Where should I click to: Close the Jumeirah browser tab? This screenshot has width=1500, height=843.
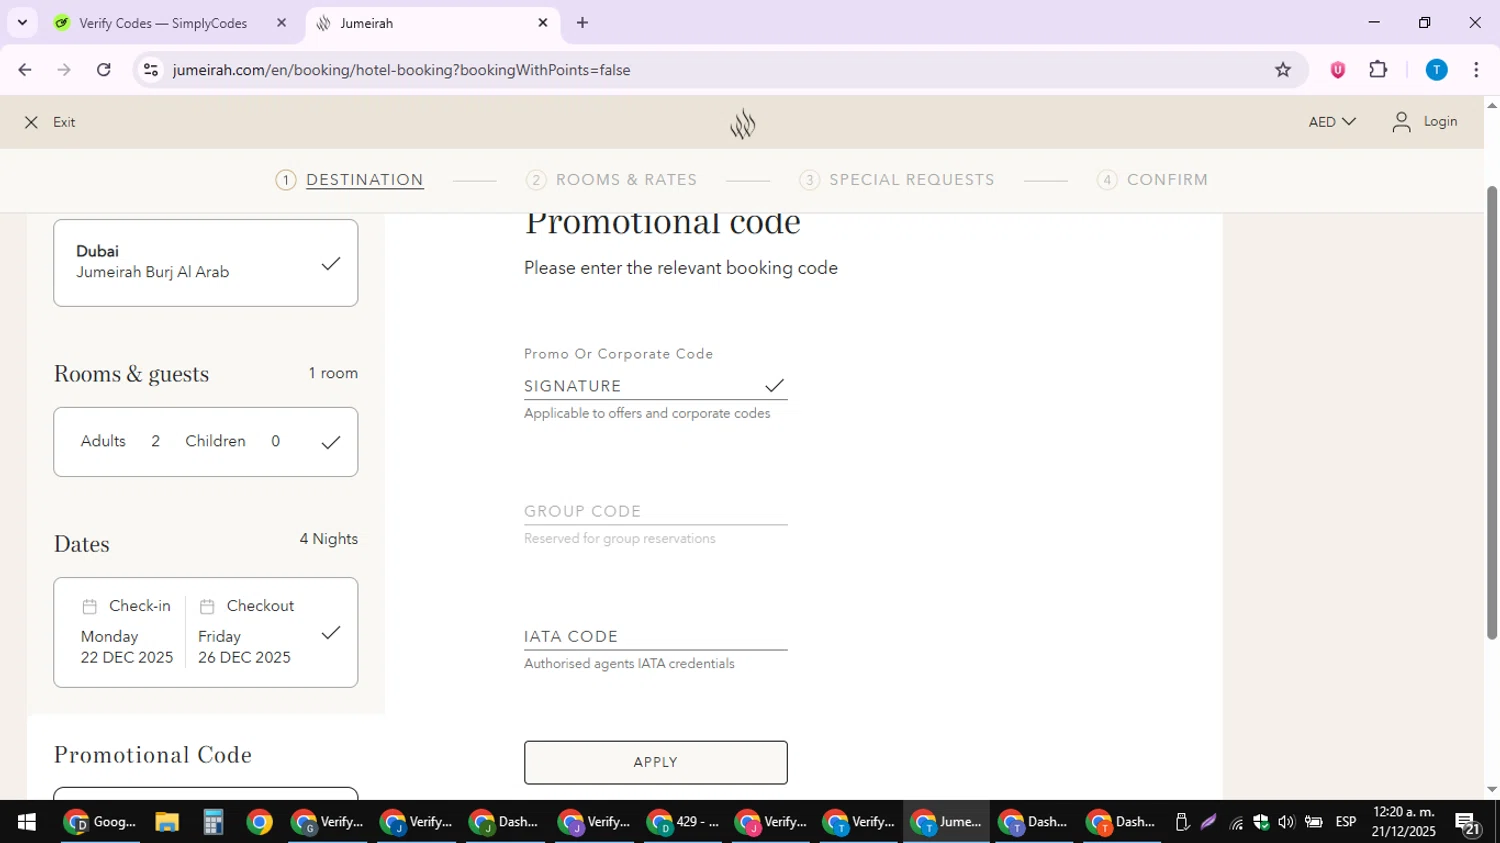click(543, 22)
